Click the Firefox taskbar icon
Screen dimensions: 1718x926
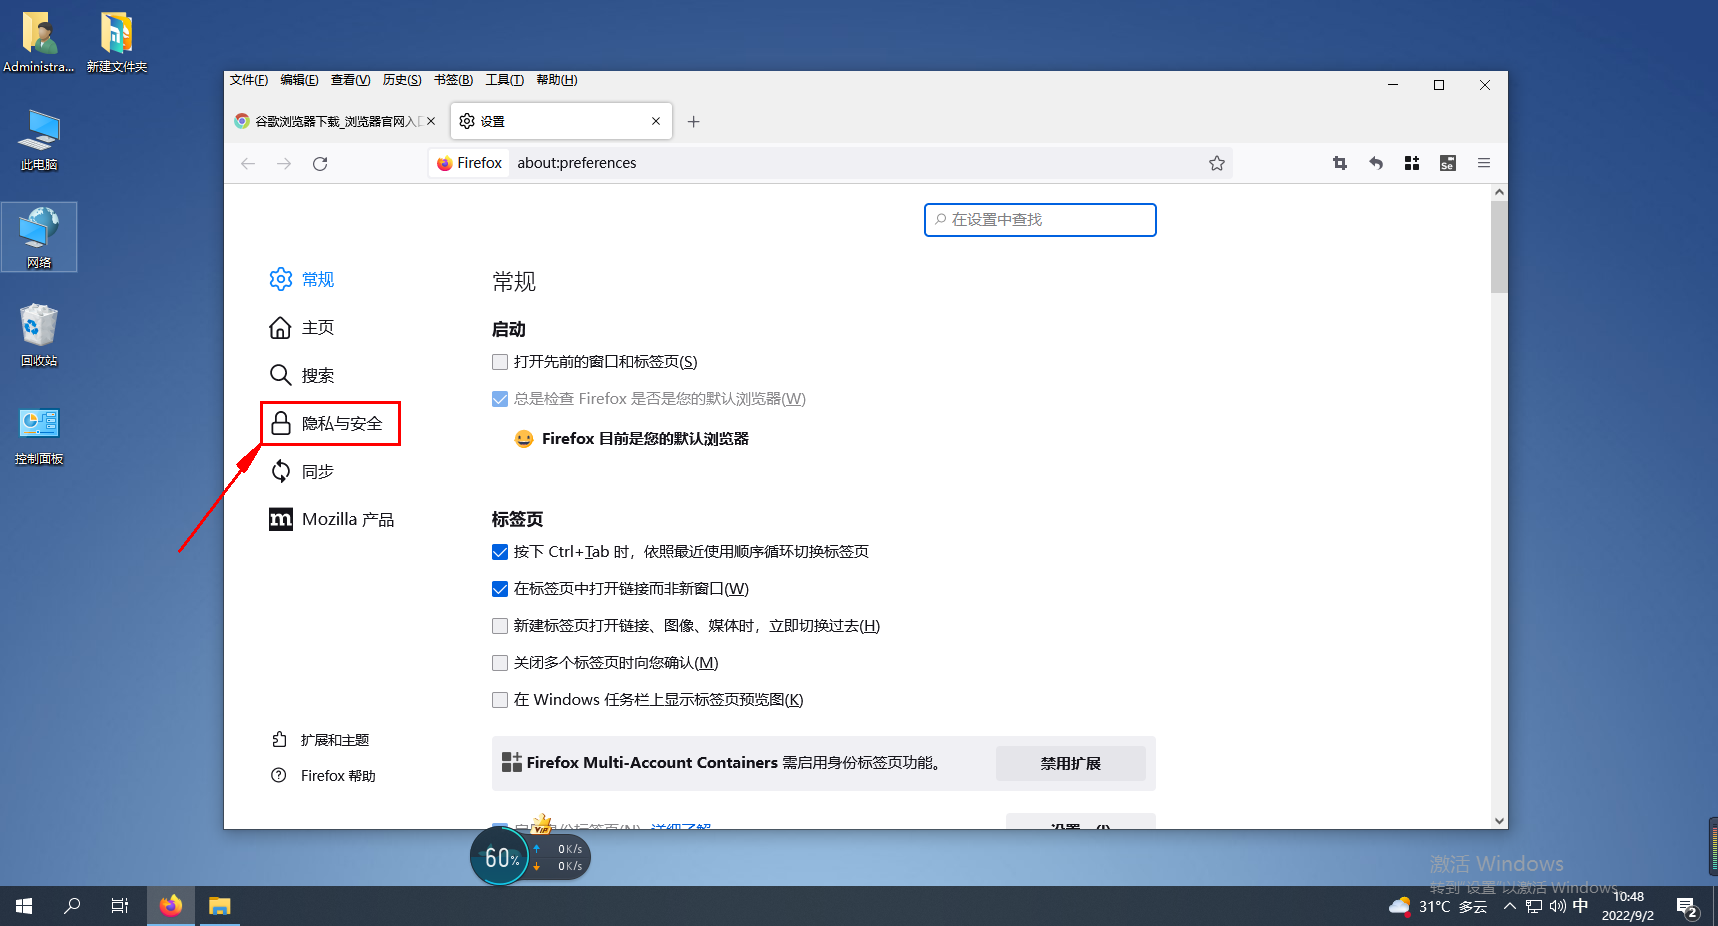click(171, 906)
